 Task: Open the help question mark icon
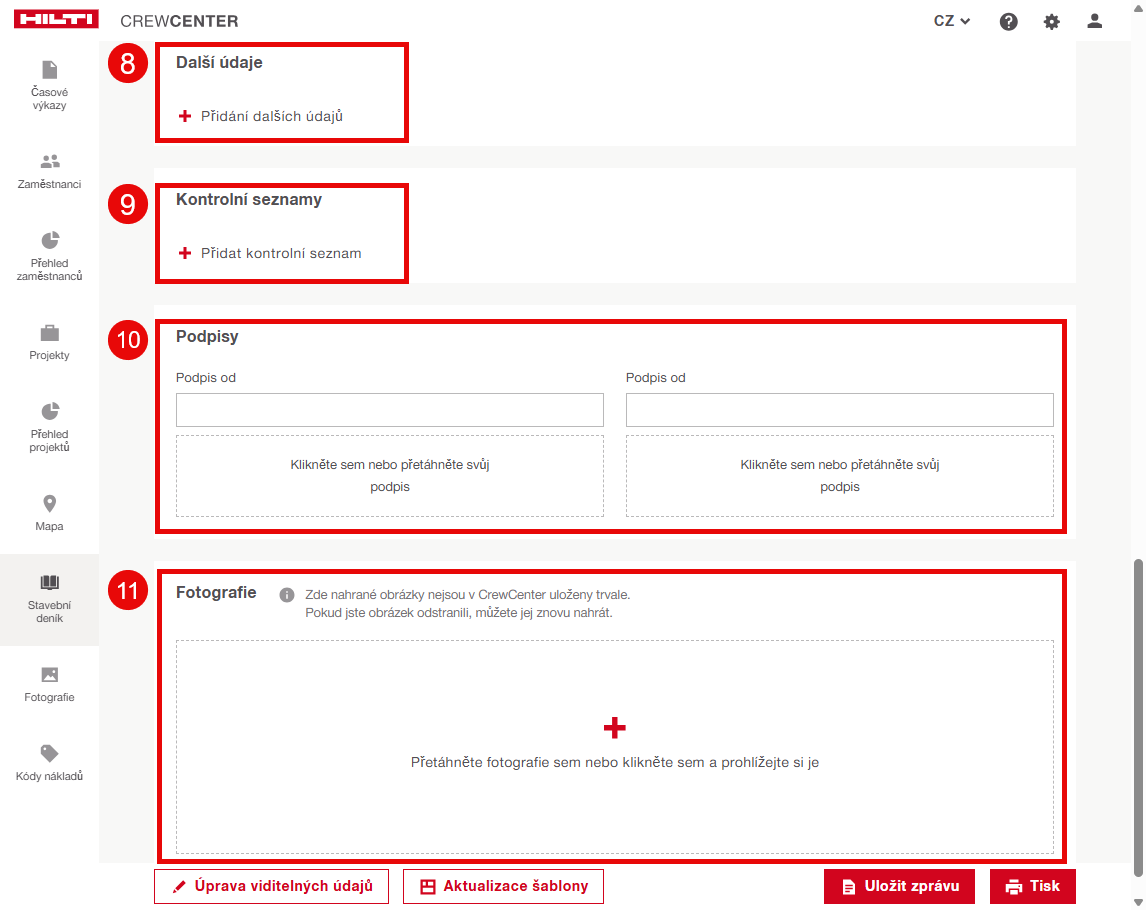[x=1008, y=21]
